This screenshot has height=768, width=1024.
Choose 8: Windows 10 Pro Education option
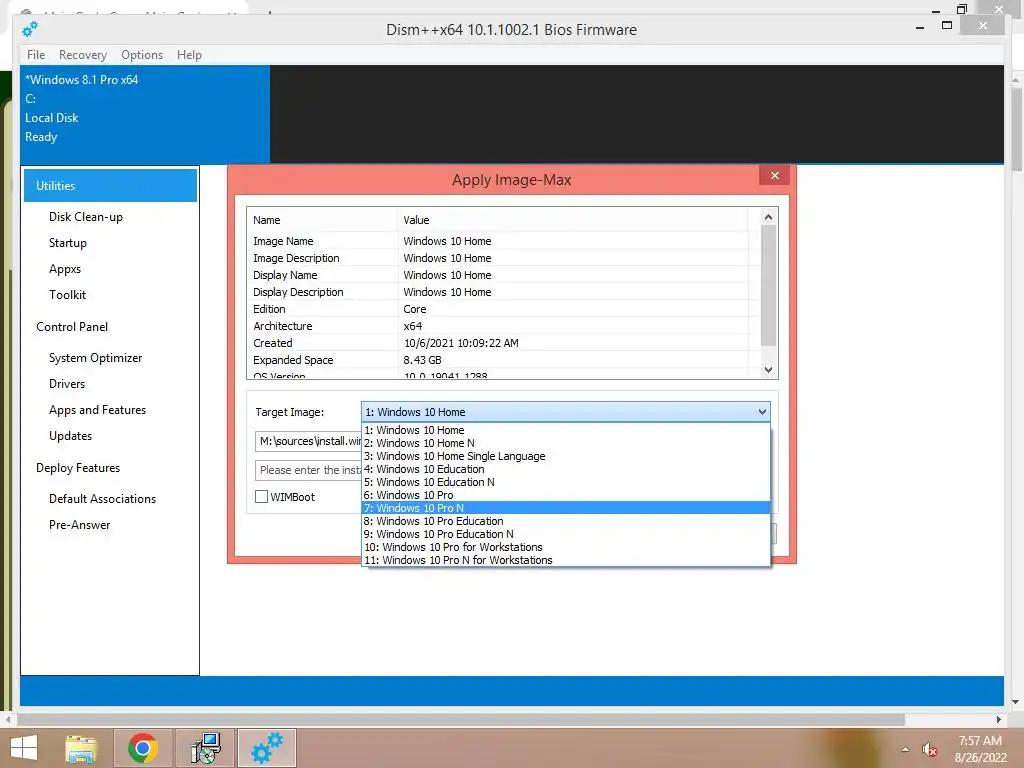566,521
